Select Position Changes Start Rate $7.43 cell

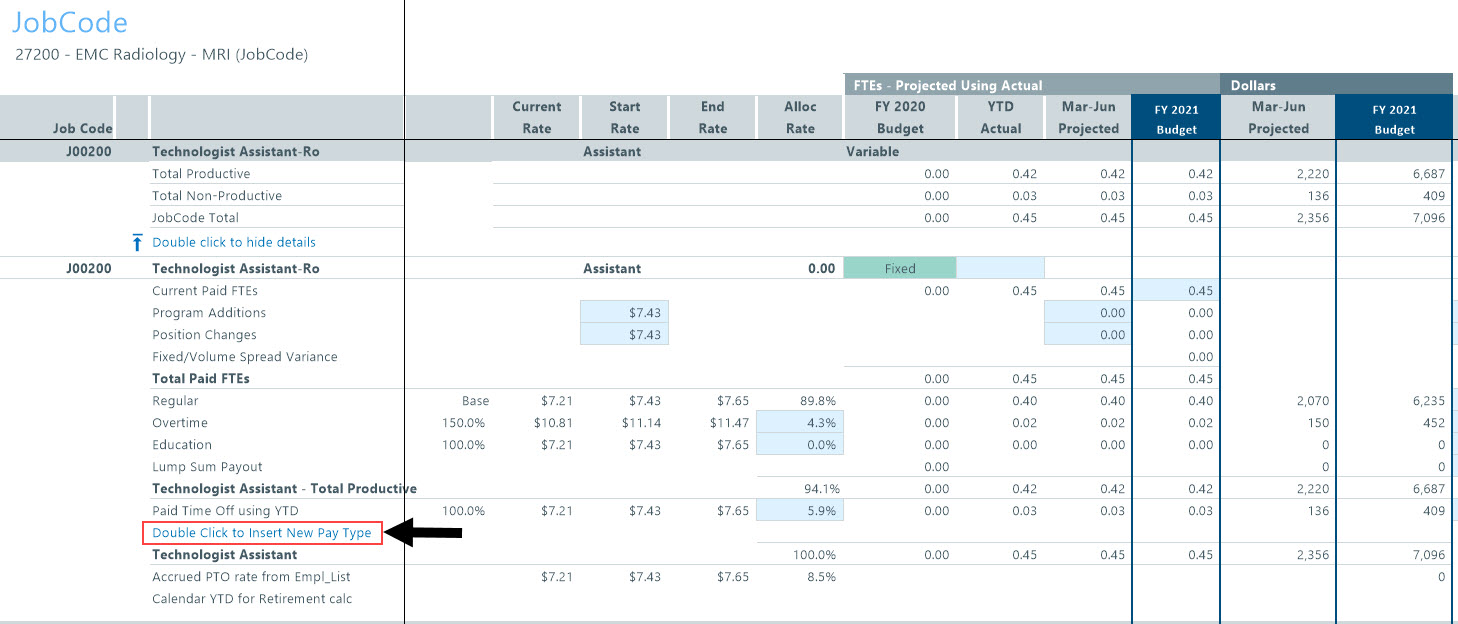click(x=624, y=335)
